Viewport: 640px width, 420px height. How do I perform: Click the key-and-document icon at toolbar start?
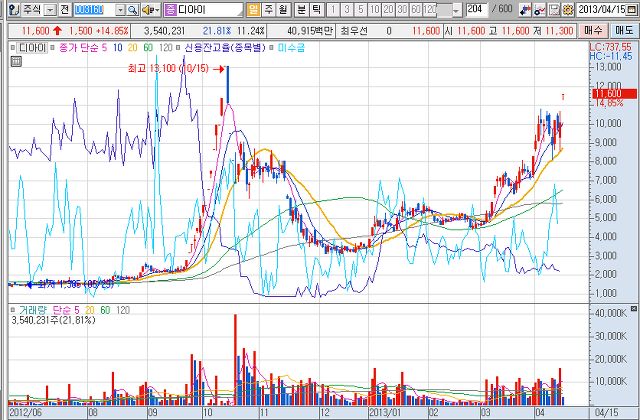coord(13,10)
